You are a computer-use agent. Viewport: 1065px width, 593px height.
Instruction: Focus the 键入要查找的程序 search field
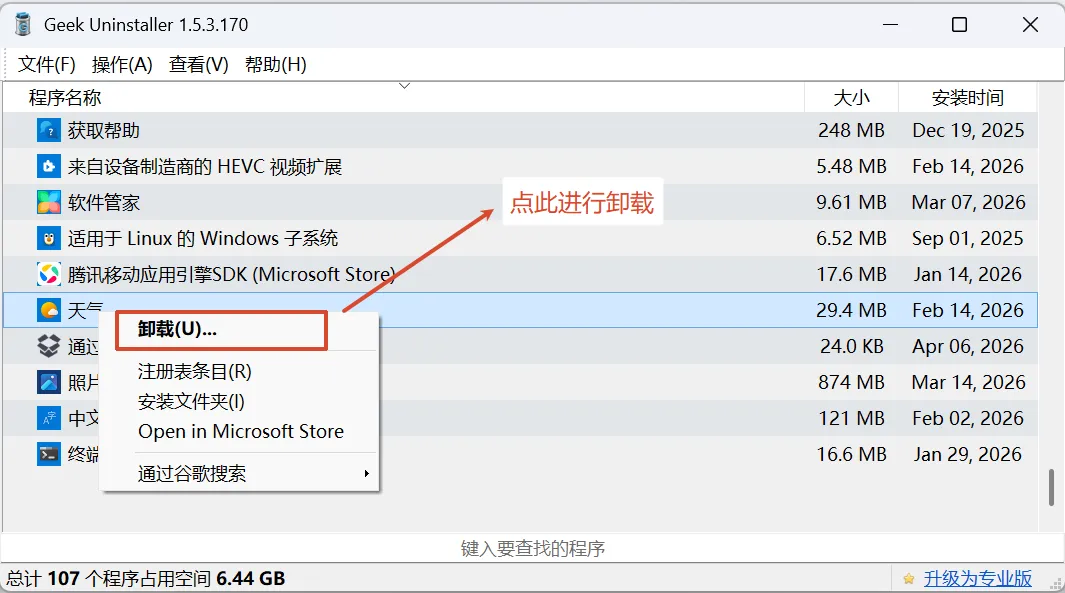[532, 548]
